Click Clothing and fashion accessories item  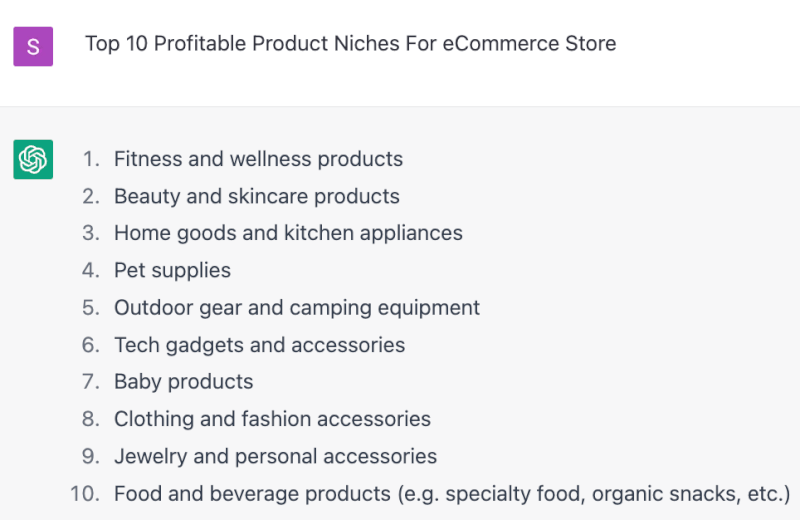[272, 419]
